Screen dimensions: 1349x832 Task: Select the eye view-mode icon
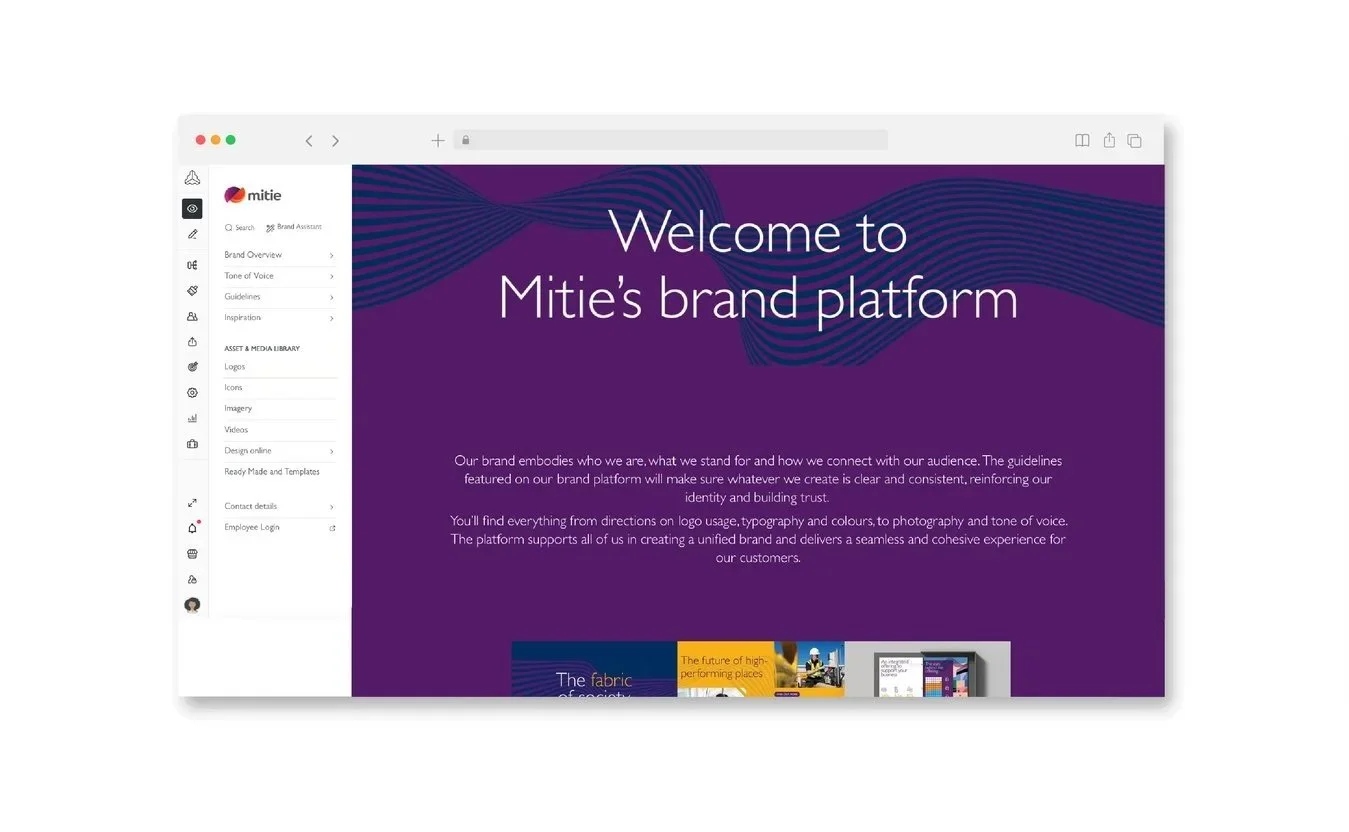(x=192, y=209)
